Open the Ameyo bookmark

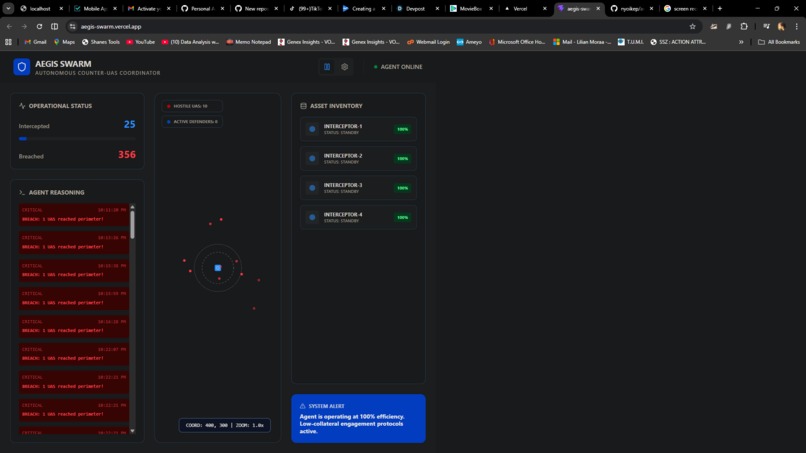click(x=469, y=42)
